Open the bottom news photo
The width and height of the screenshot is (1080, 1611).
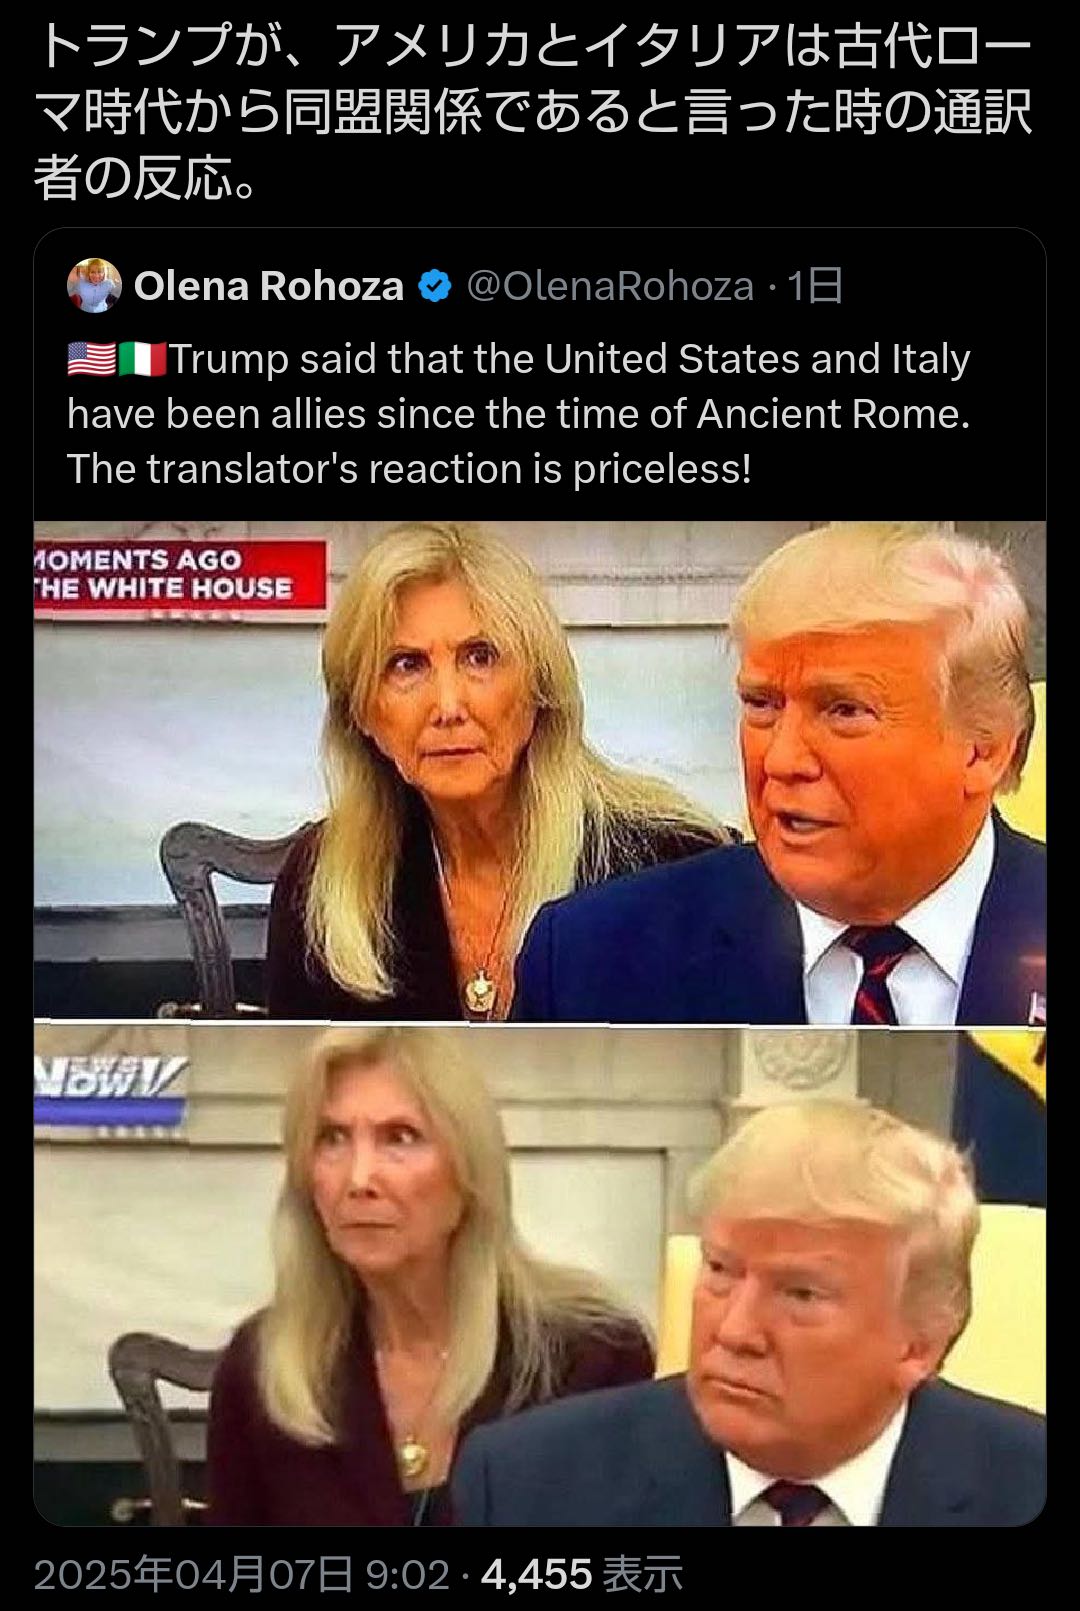[540, 1275]
